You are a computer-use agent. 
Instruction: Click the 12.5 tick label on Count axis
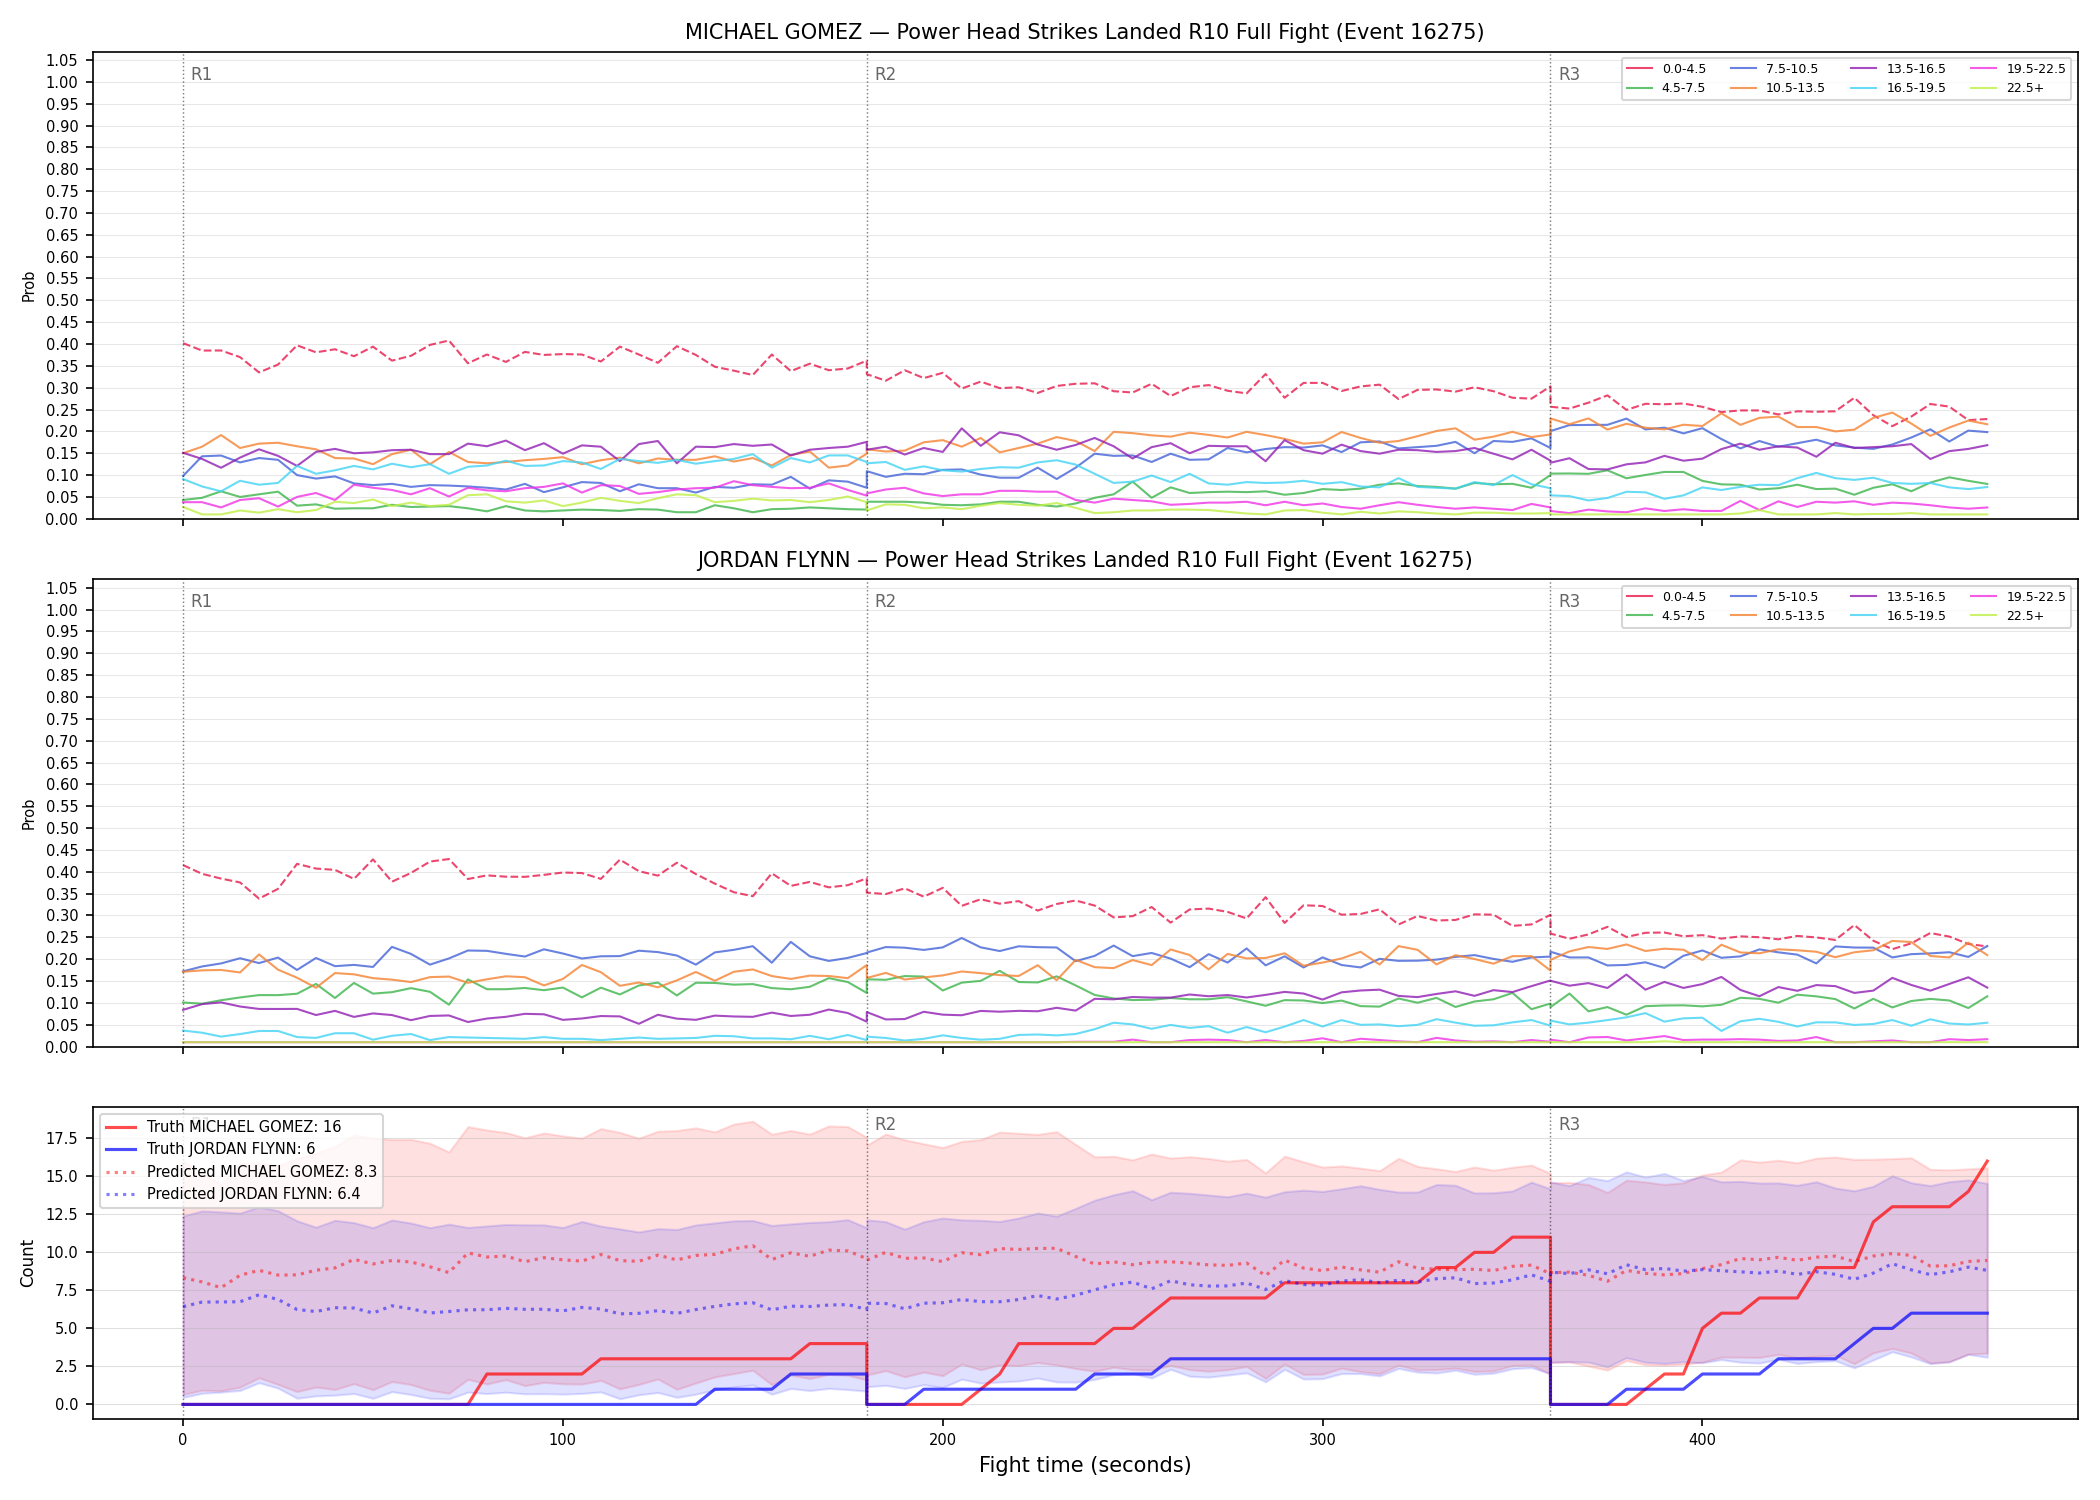point(63,1214)
